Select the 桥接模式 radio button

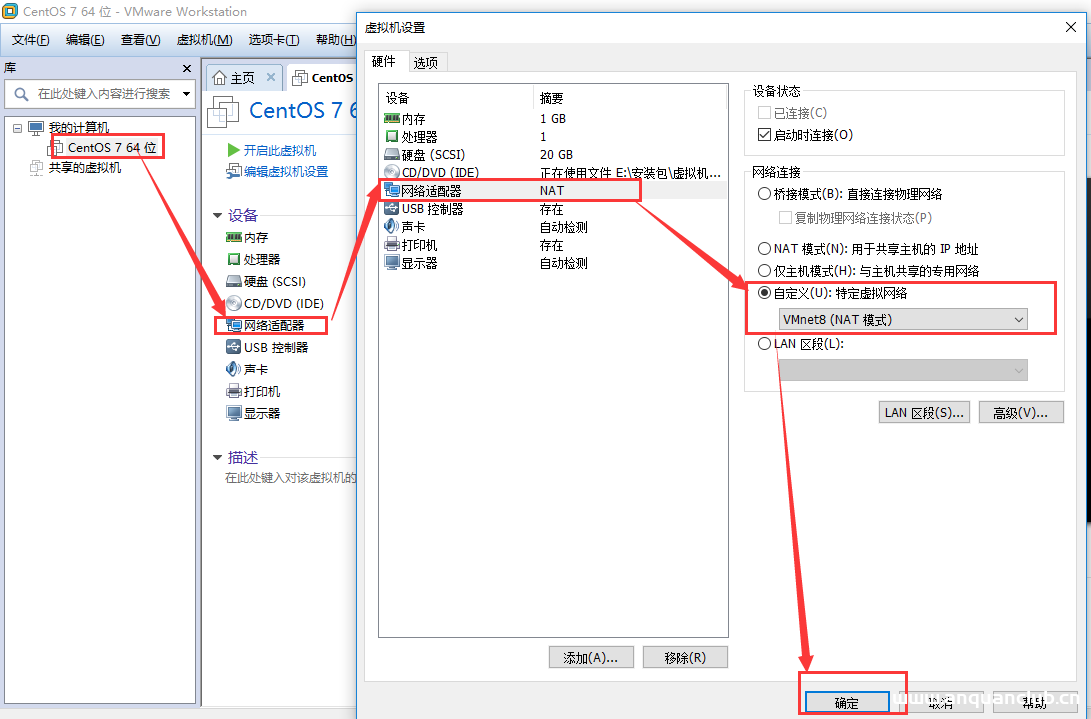[x=765, y=193]
